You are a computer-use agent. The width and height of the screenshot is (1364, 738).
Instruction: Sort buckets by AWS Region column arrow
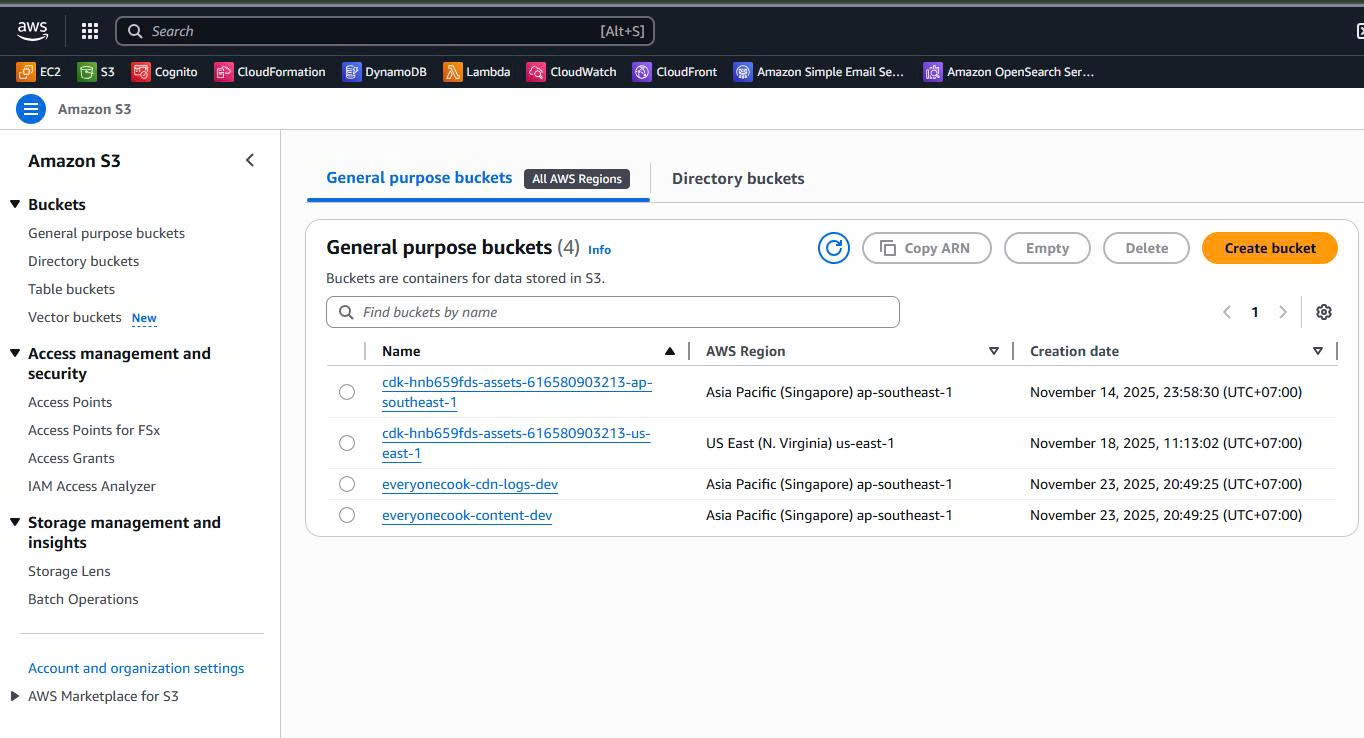(x=994, y=351)
